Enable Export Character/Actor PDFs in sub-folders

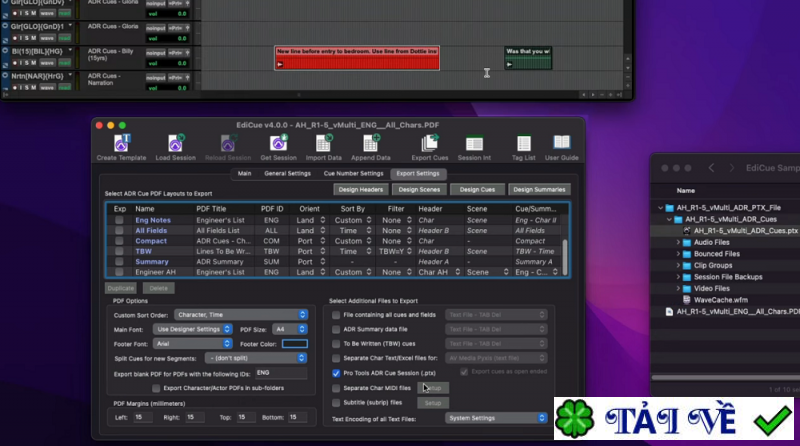155,387
